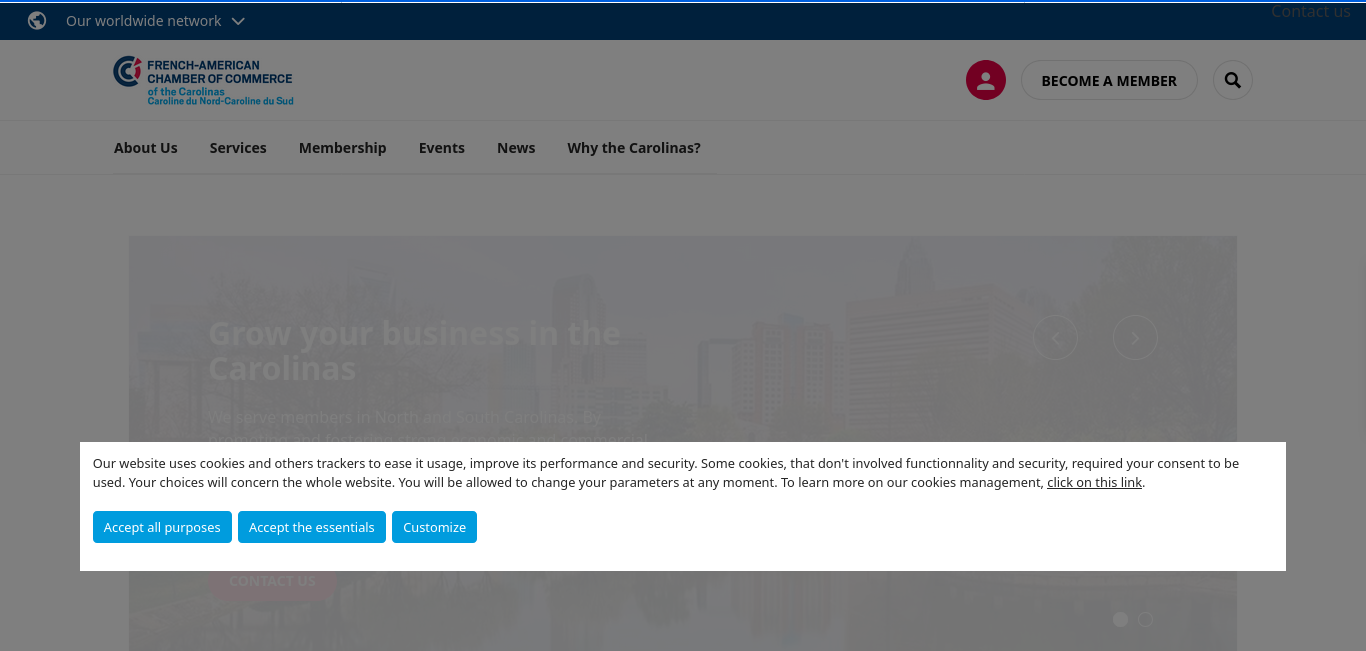Go to the previous carousel slide
The height and width of the screenshot is (651, 1366).
[x=1055, y=338]
